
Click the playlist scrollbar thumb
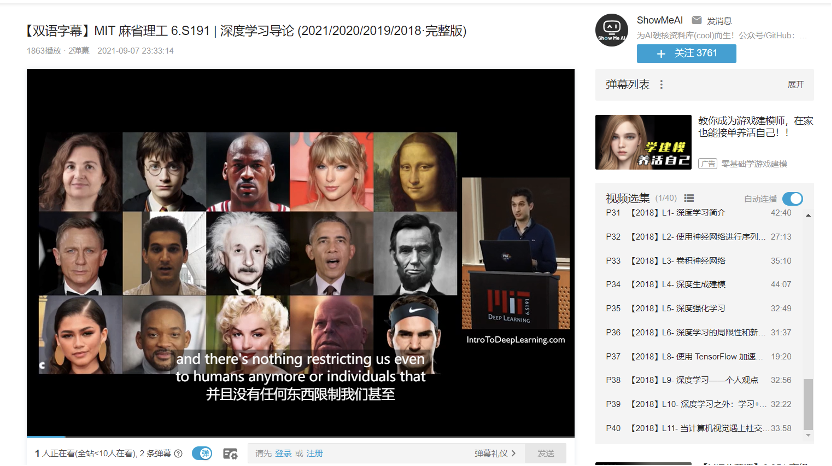(x=808, y=404)
